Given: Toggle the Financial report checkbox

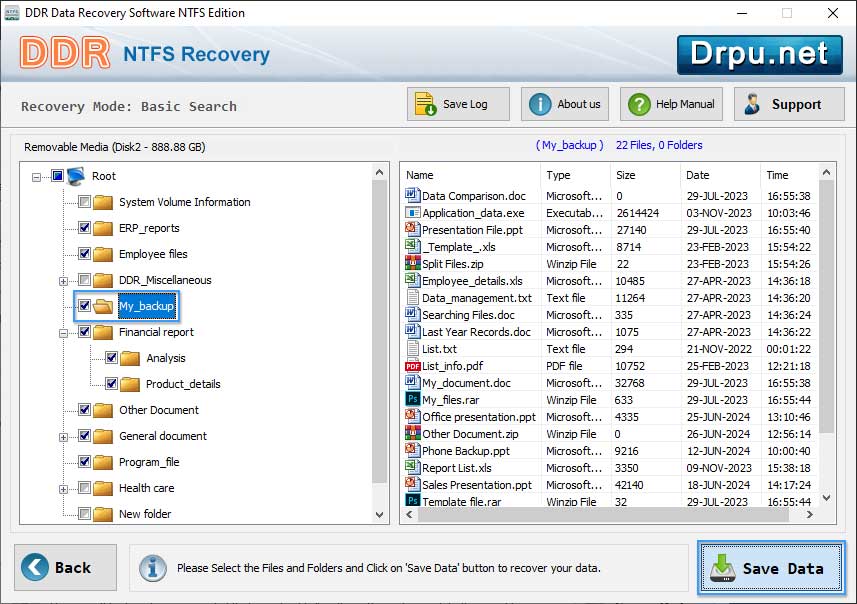Looking at the screenshot, I should [84, 332].
